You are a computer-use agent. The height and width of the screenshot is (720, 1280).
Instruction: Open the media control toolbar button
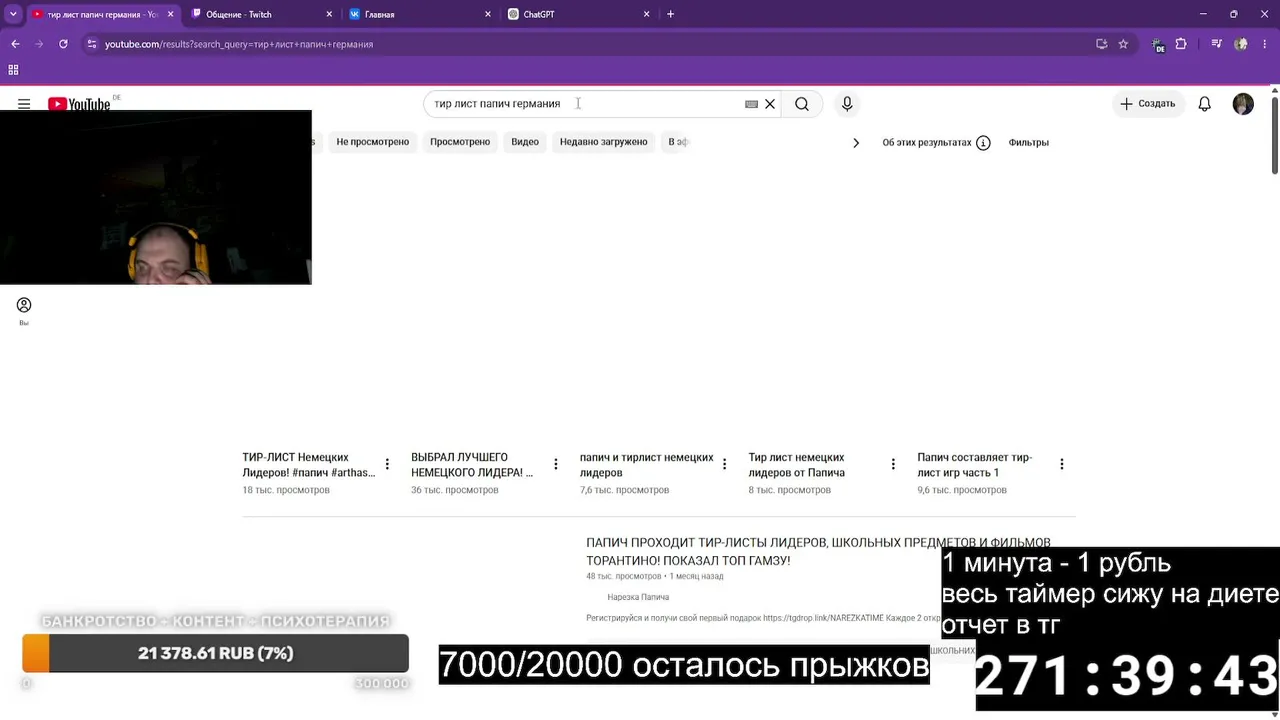1216,44
